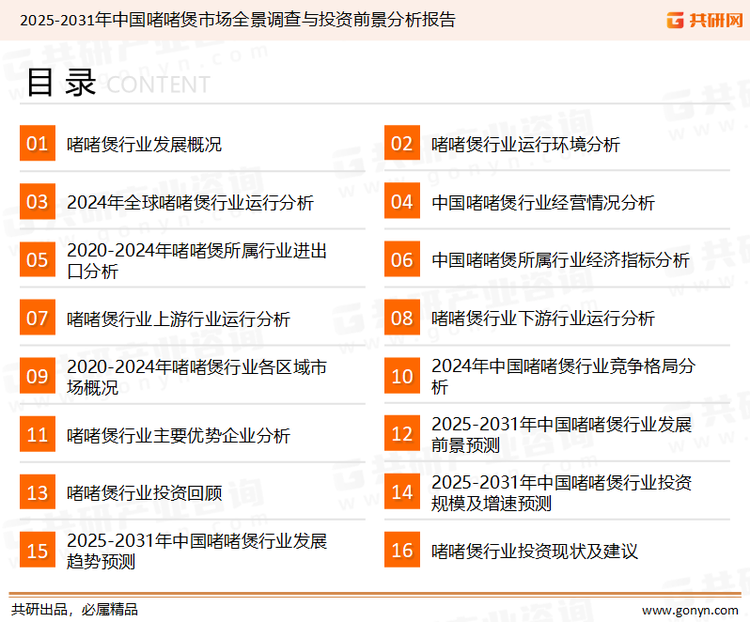Screen dimensions: 750x622
Task: Open chapter 啫啫煲行业上游行业运行分析
Action: [178, 319]
